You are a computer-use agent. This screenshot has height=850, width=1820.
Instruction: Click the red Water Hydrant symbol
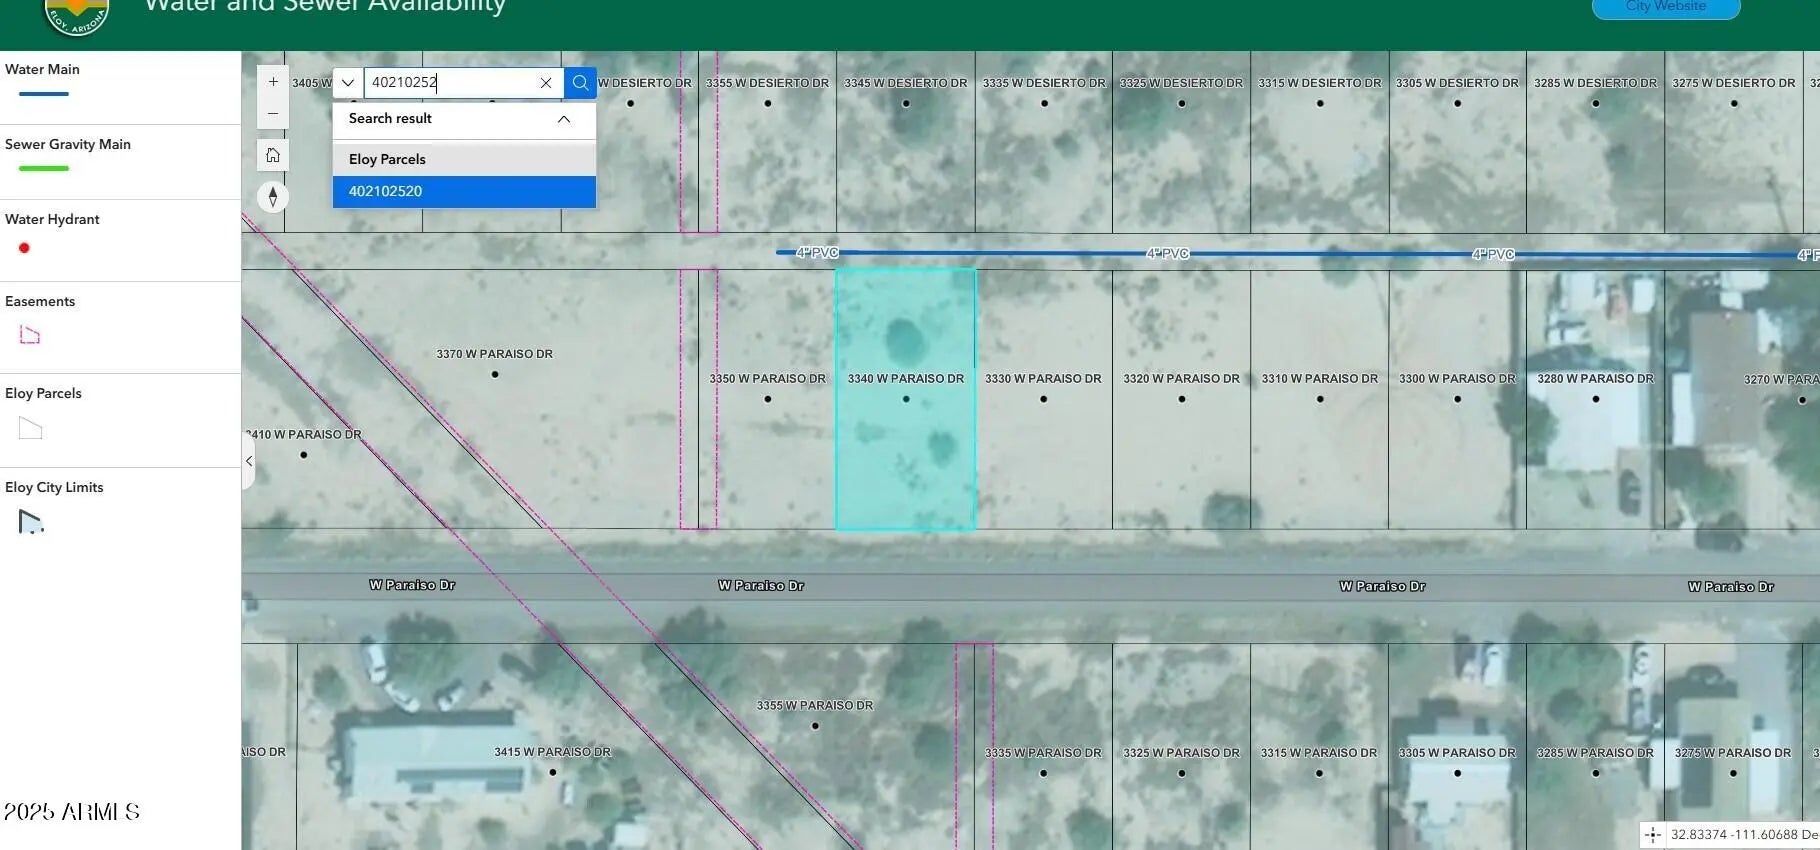24,248
